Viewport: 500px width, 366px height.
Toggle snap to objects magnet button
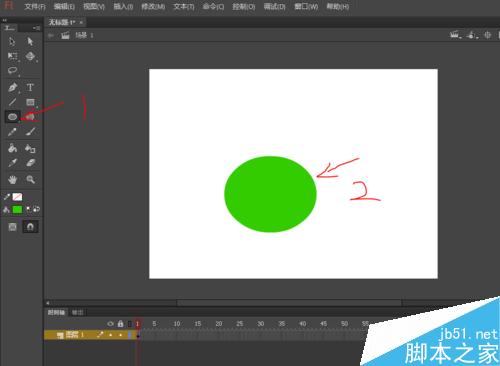[x=30, y=227]
